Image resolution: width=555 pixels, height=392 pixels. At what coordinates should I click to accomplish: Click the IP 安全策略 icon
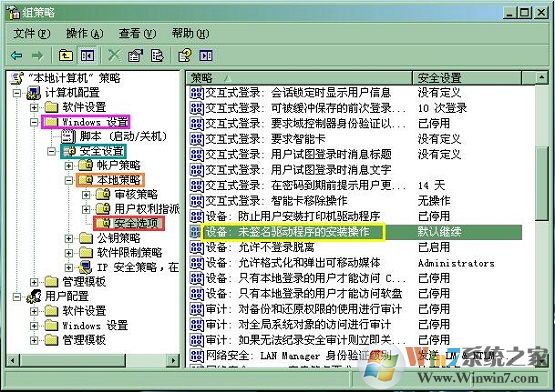click(x=85, y=267)
